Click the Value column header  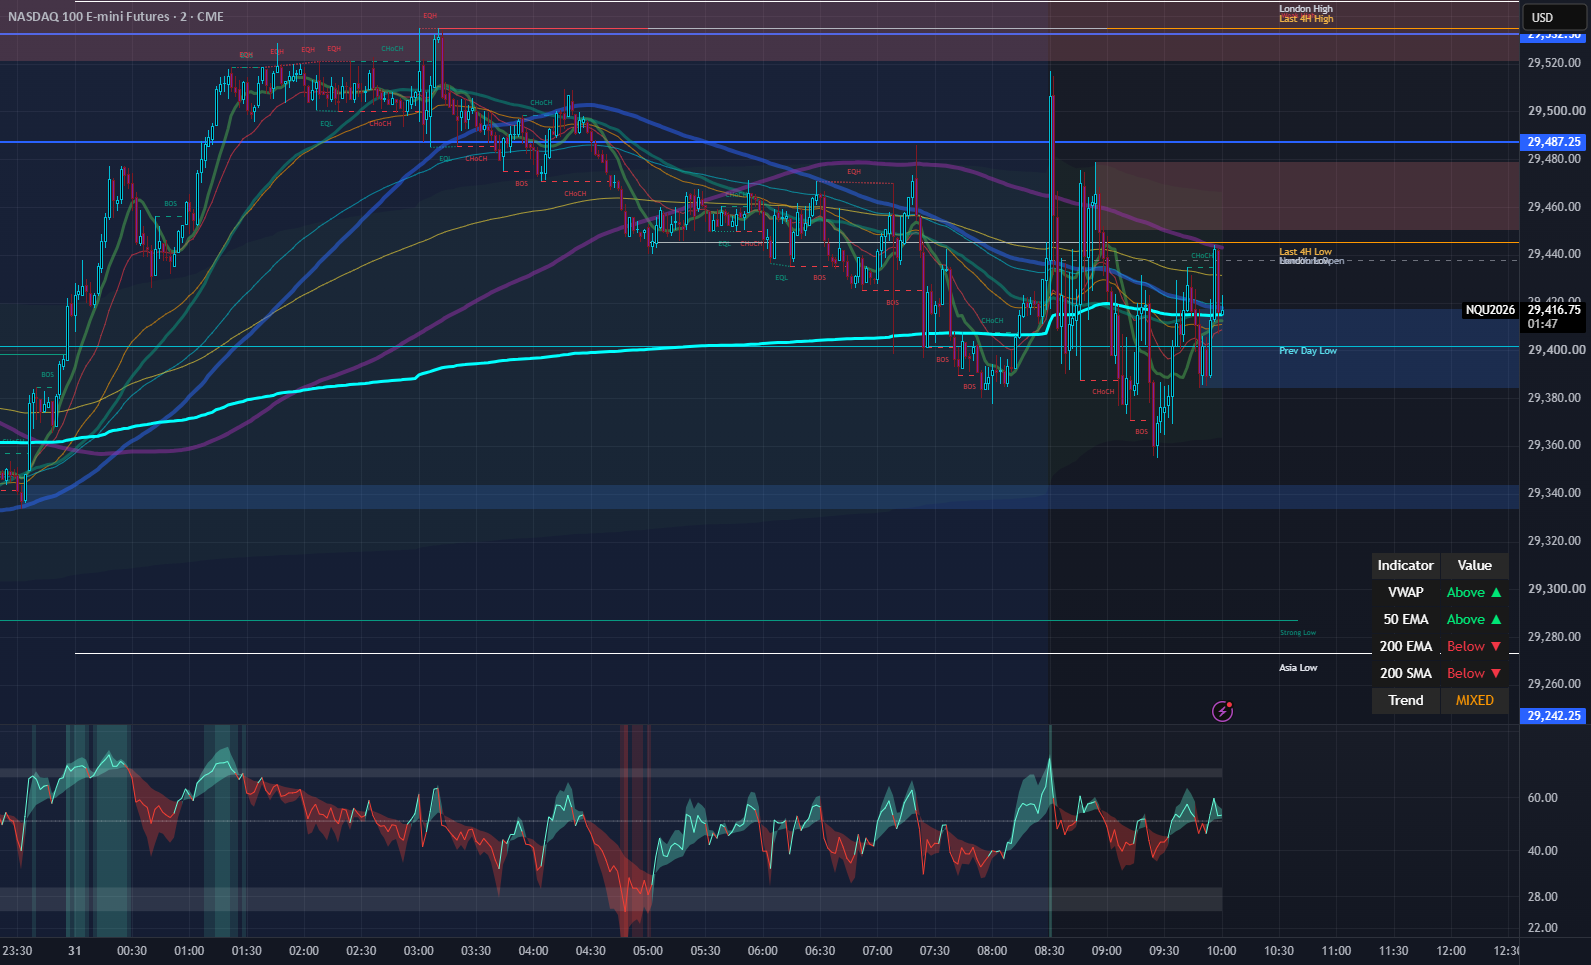(1474, 565)
